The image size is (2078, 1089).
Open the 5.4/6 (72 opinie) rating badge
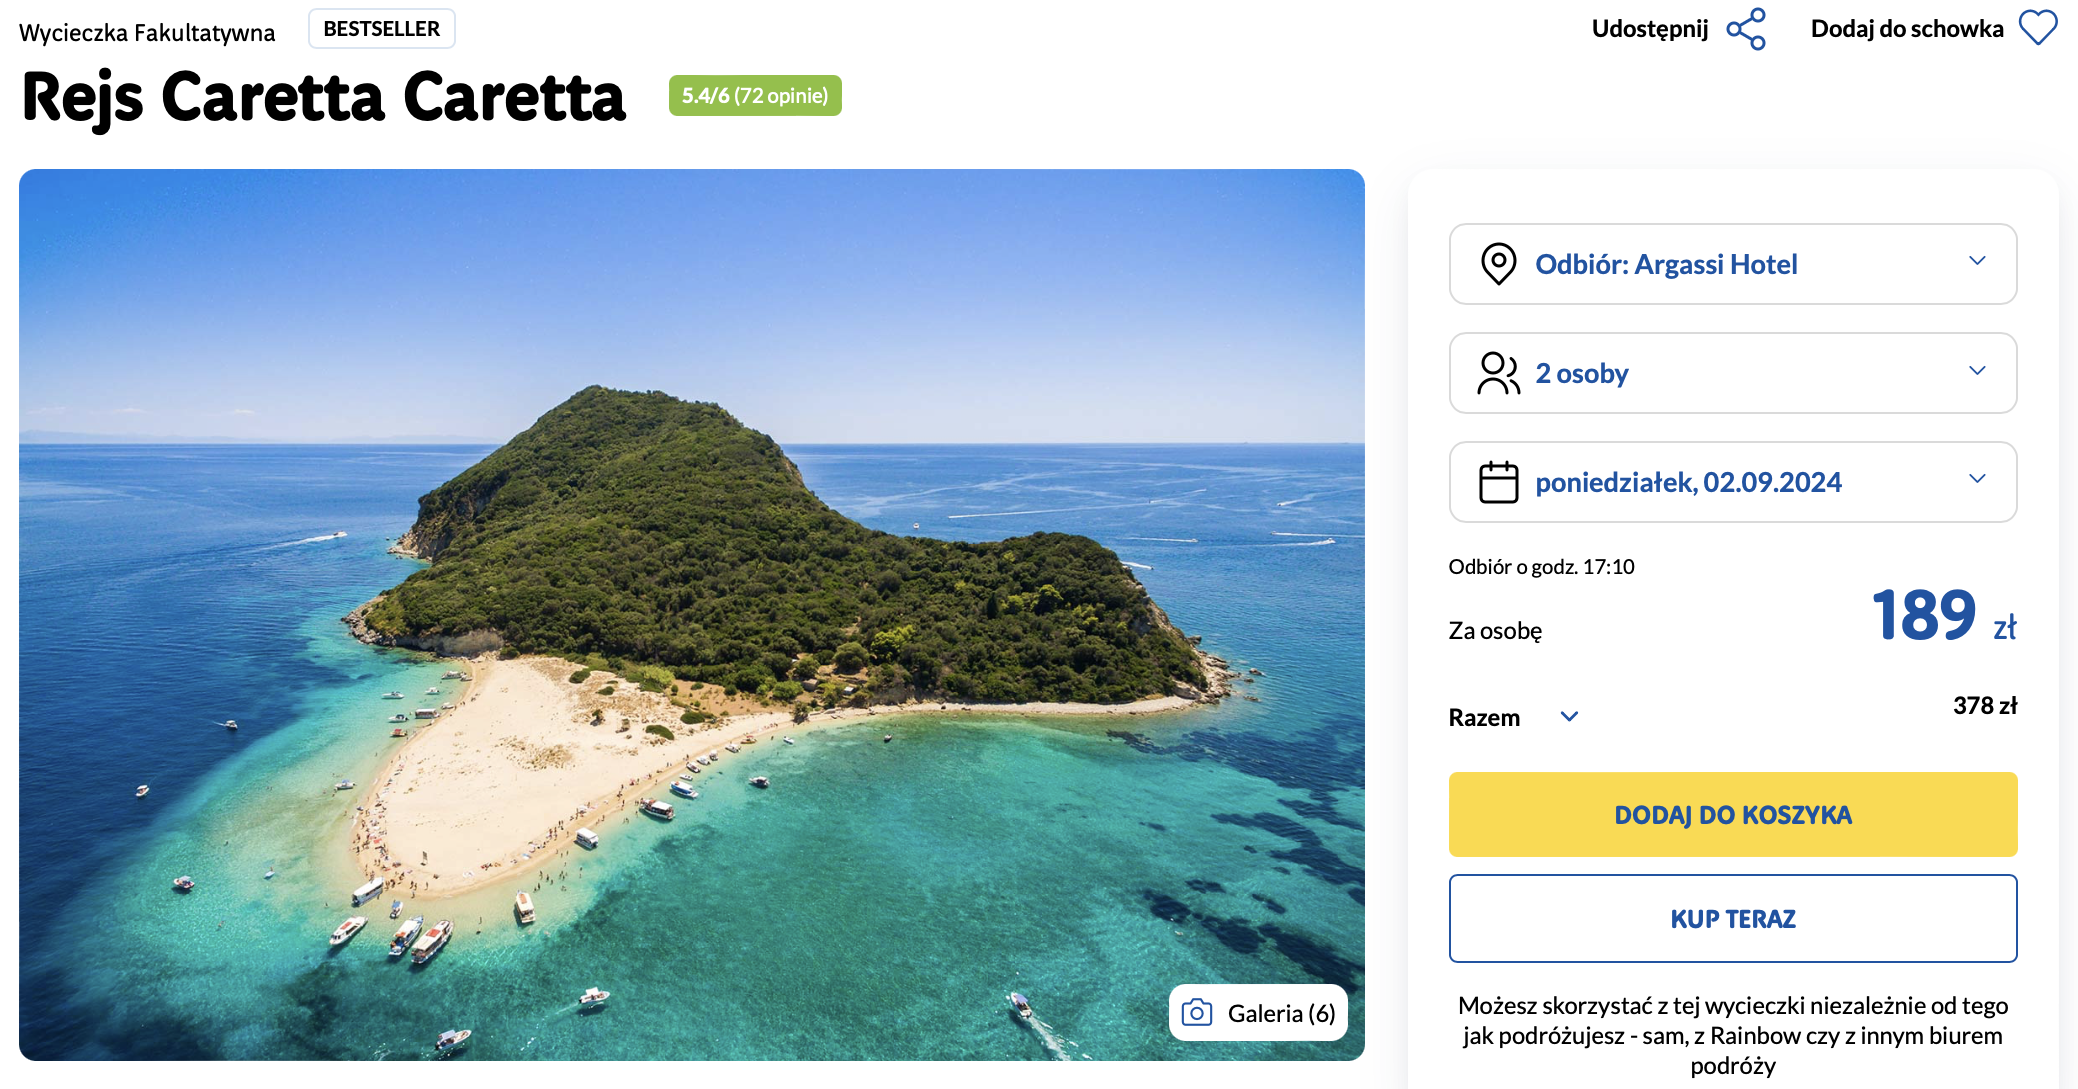click(x=755, y=96)
